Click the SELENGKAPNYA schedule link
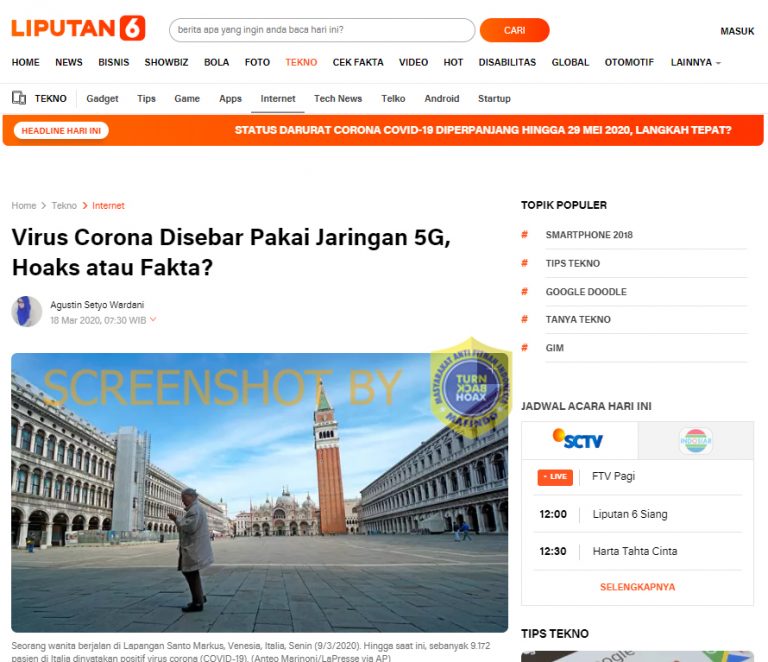The height and width of the screenshot is (662, 768). click(637, 587)
